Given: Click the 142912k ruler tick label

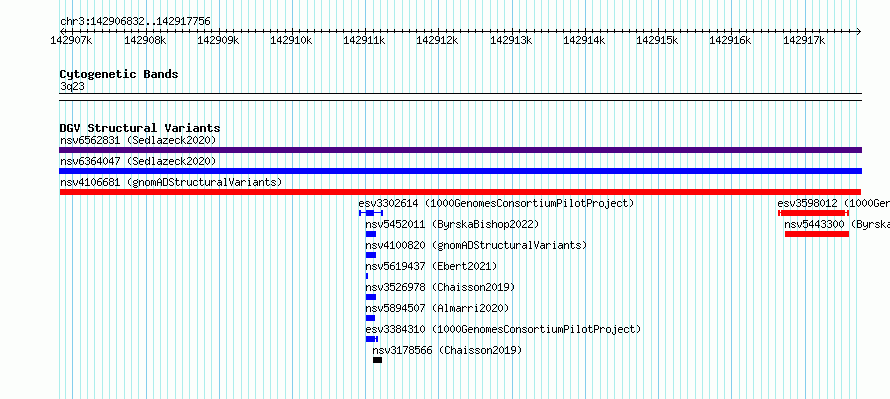Looking at the screenshot, I should pyautogui.click(x=437, y=40).
